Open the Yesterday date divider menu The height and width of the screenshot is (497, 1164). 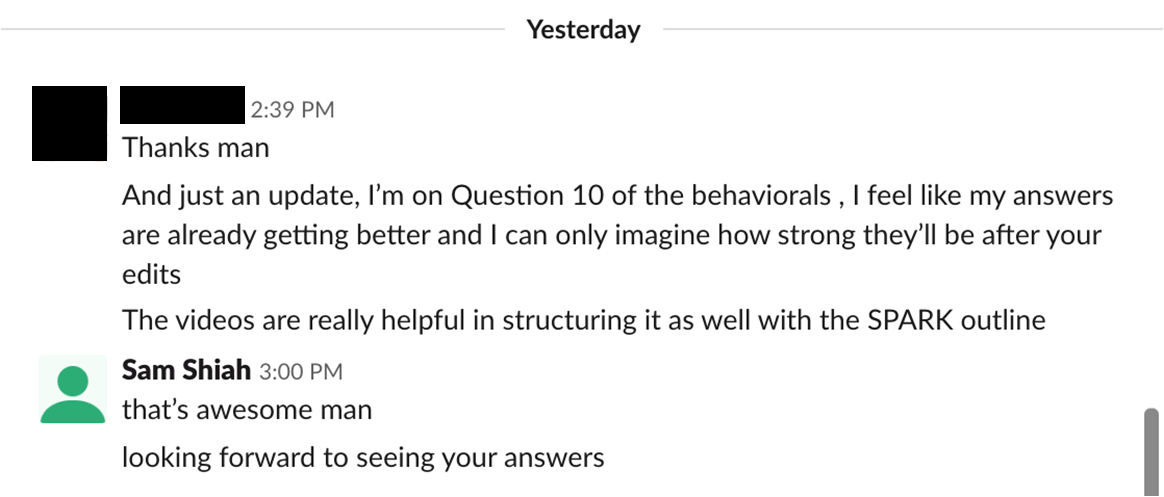(x=583, y=30)
